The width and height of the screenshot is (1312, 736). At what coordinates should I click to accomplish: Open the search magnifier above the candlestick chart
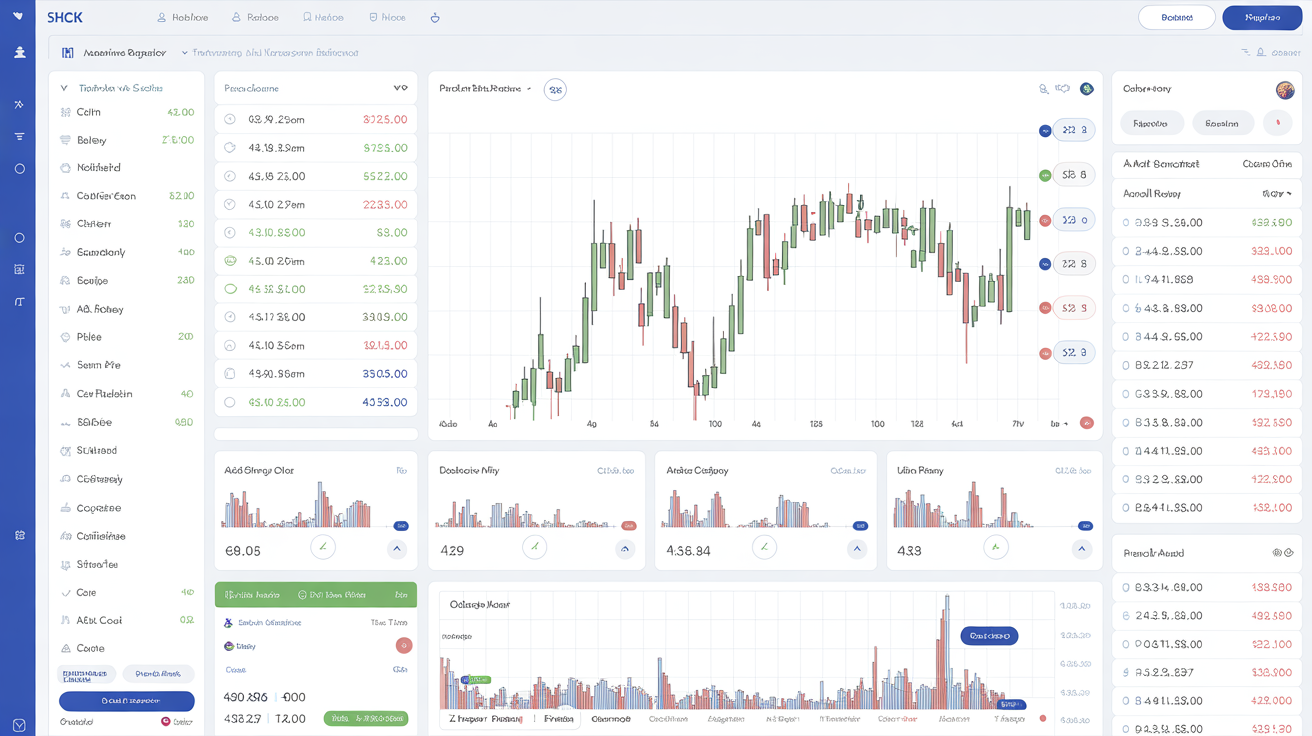(x=1044, y=89)
